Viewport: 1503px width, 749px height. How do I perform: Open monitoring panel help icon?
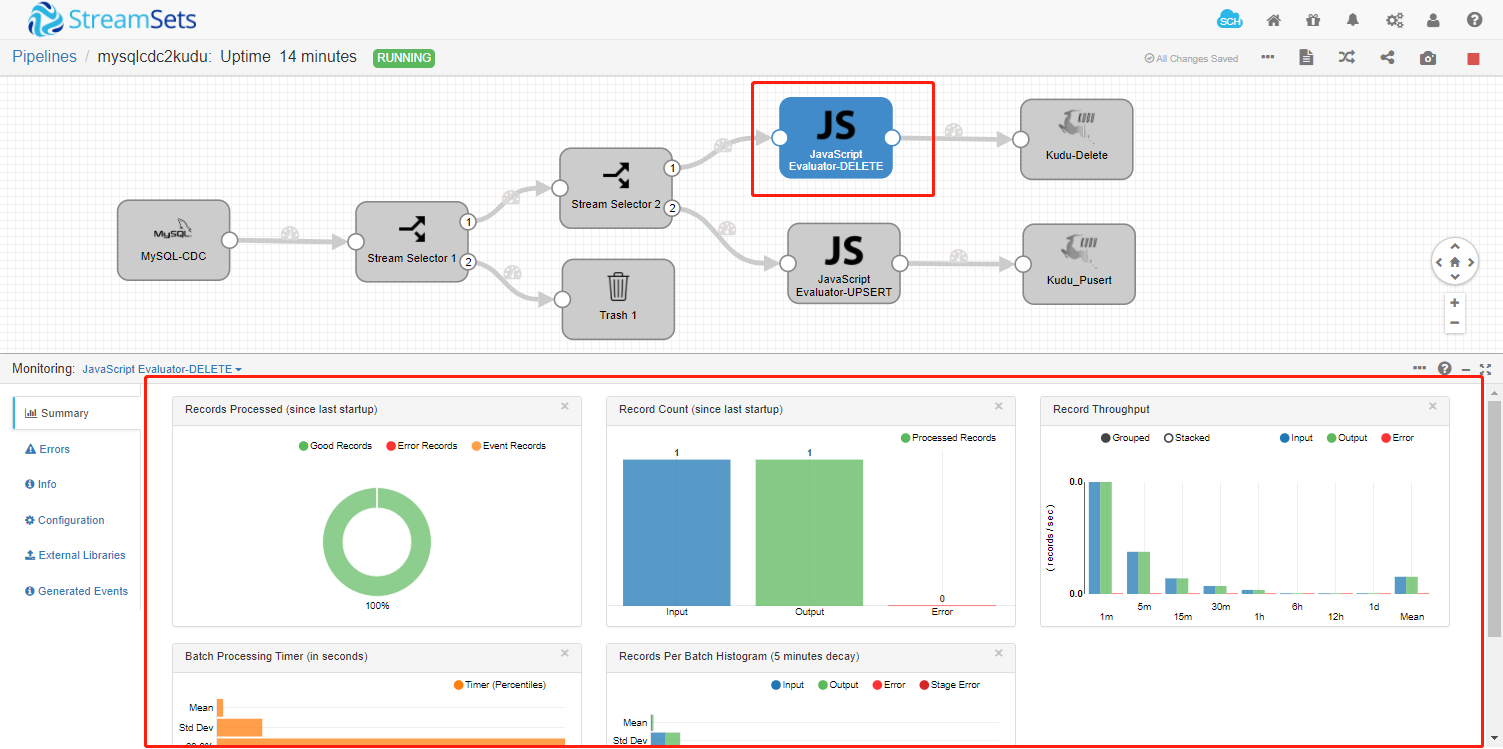[x=1445, y=369]
